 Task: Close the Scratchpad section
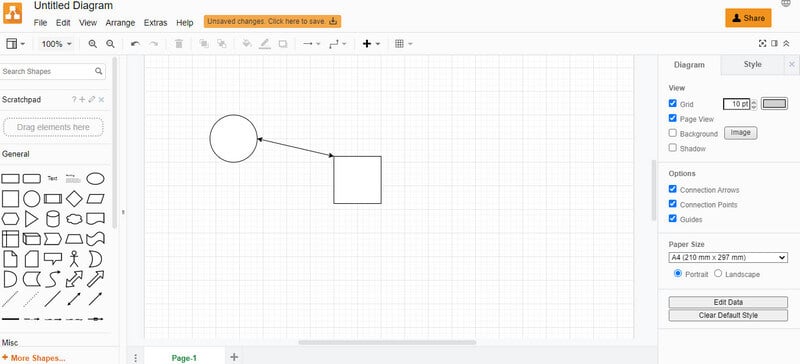pos(101,100)
